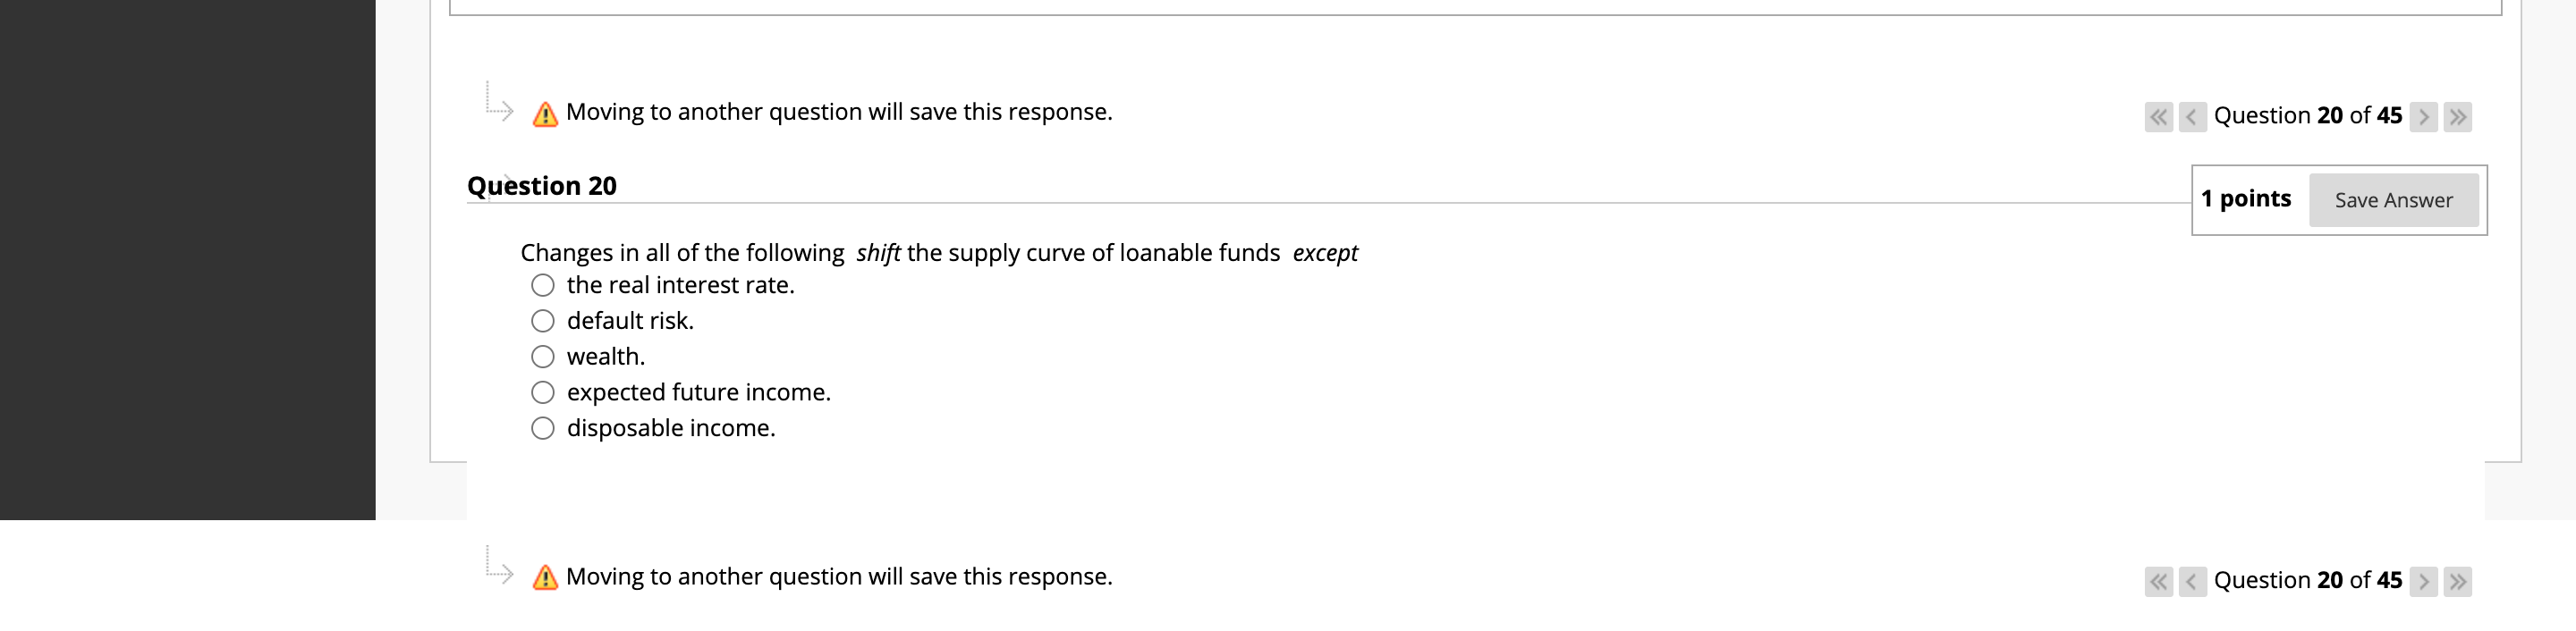Select the "expected future income" option

pyautogui.click(x=541, y=392)
